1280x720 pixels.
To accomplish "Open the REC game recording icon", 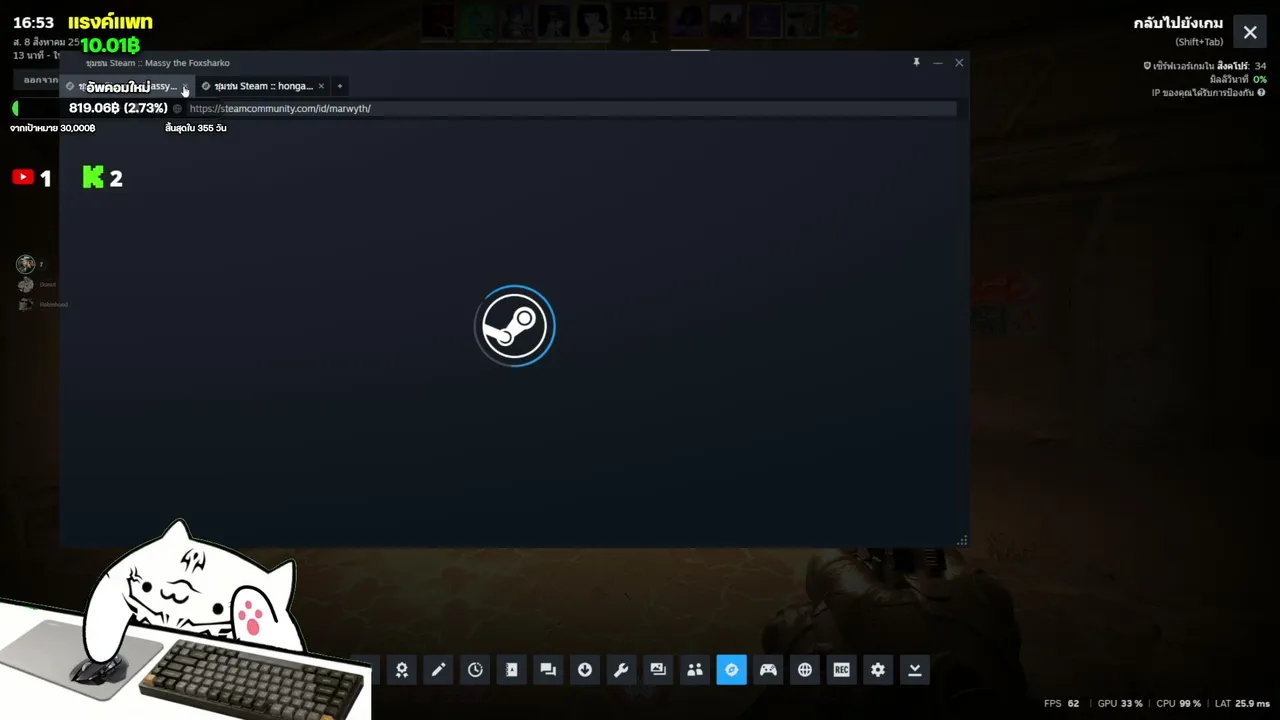I will point(841,670).
